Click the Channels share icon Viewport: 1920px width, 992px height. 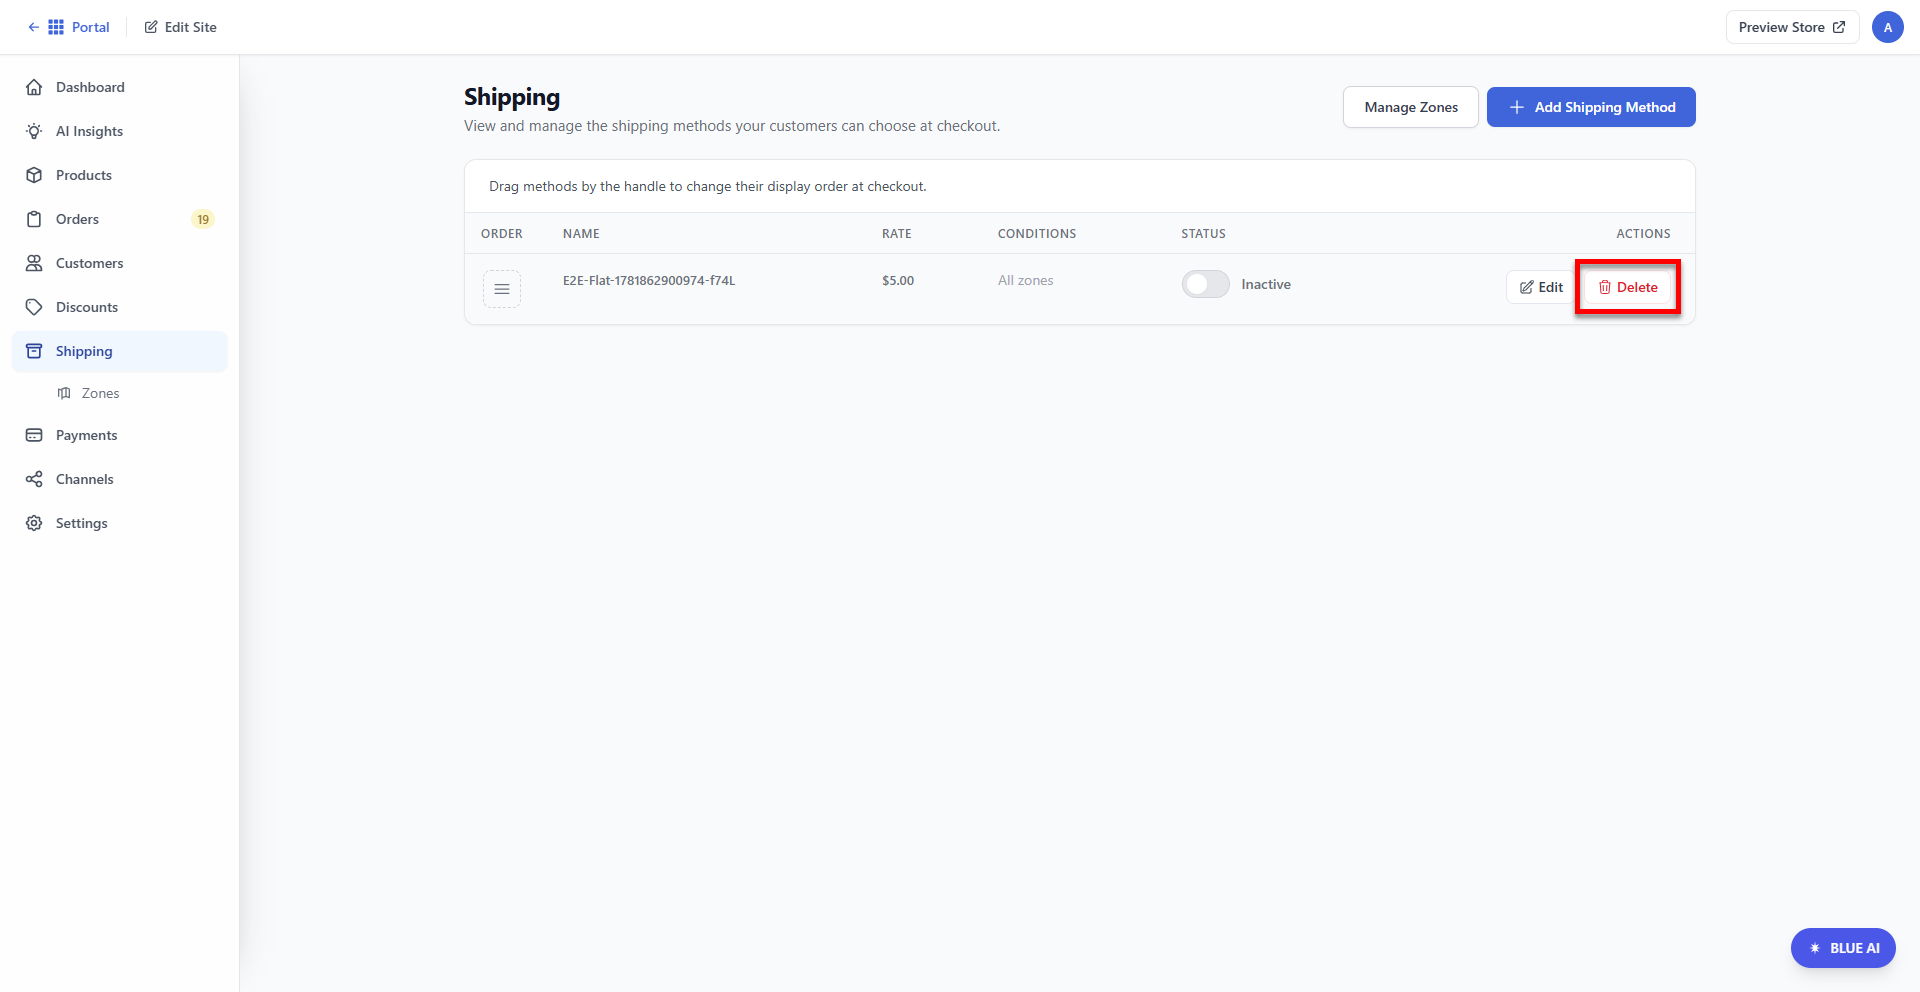(x=34, y=479)
